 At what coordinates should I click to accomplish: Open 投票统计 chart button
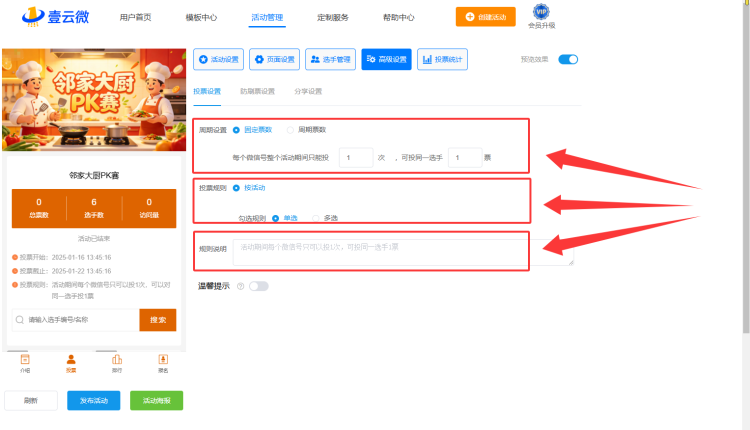click(x=442, y=59)
